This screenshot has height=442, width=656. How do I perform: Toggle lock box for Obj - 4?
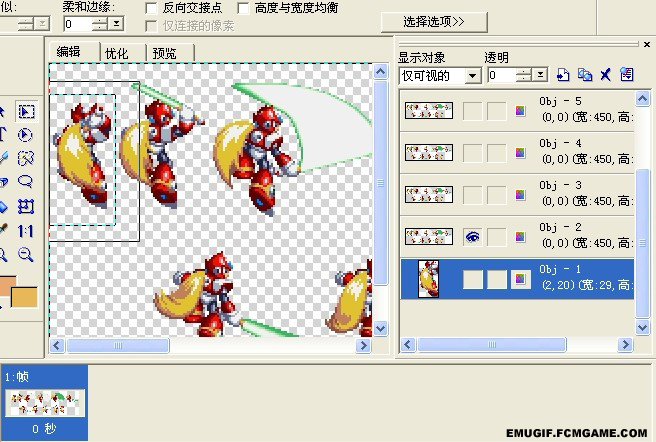click(x=497, y=153)
